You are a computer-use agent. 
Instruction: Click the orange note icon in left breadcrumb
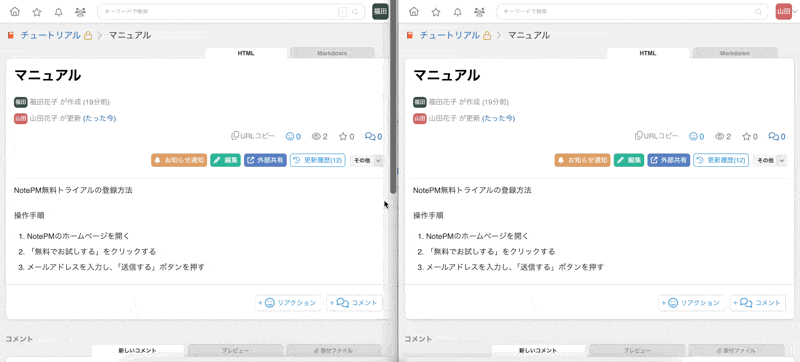[11, 35]
